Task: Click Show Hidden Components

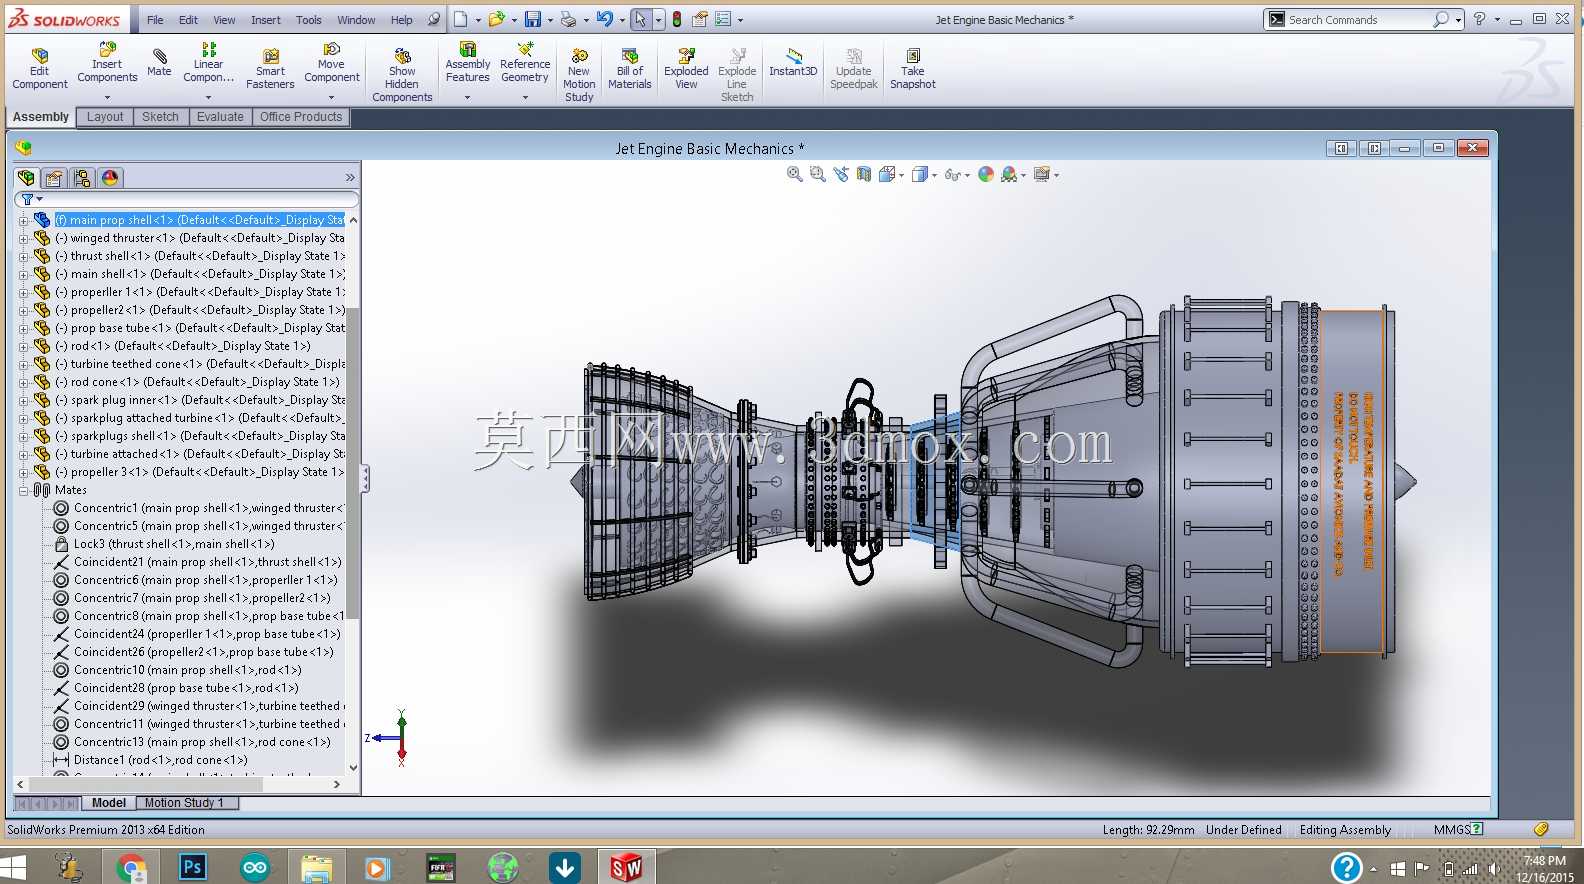Action: [402, 75]
